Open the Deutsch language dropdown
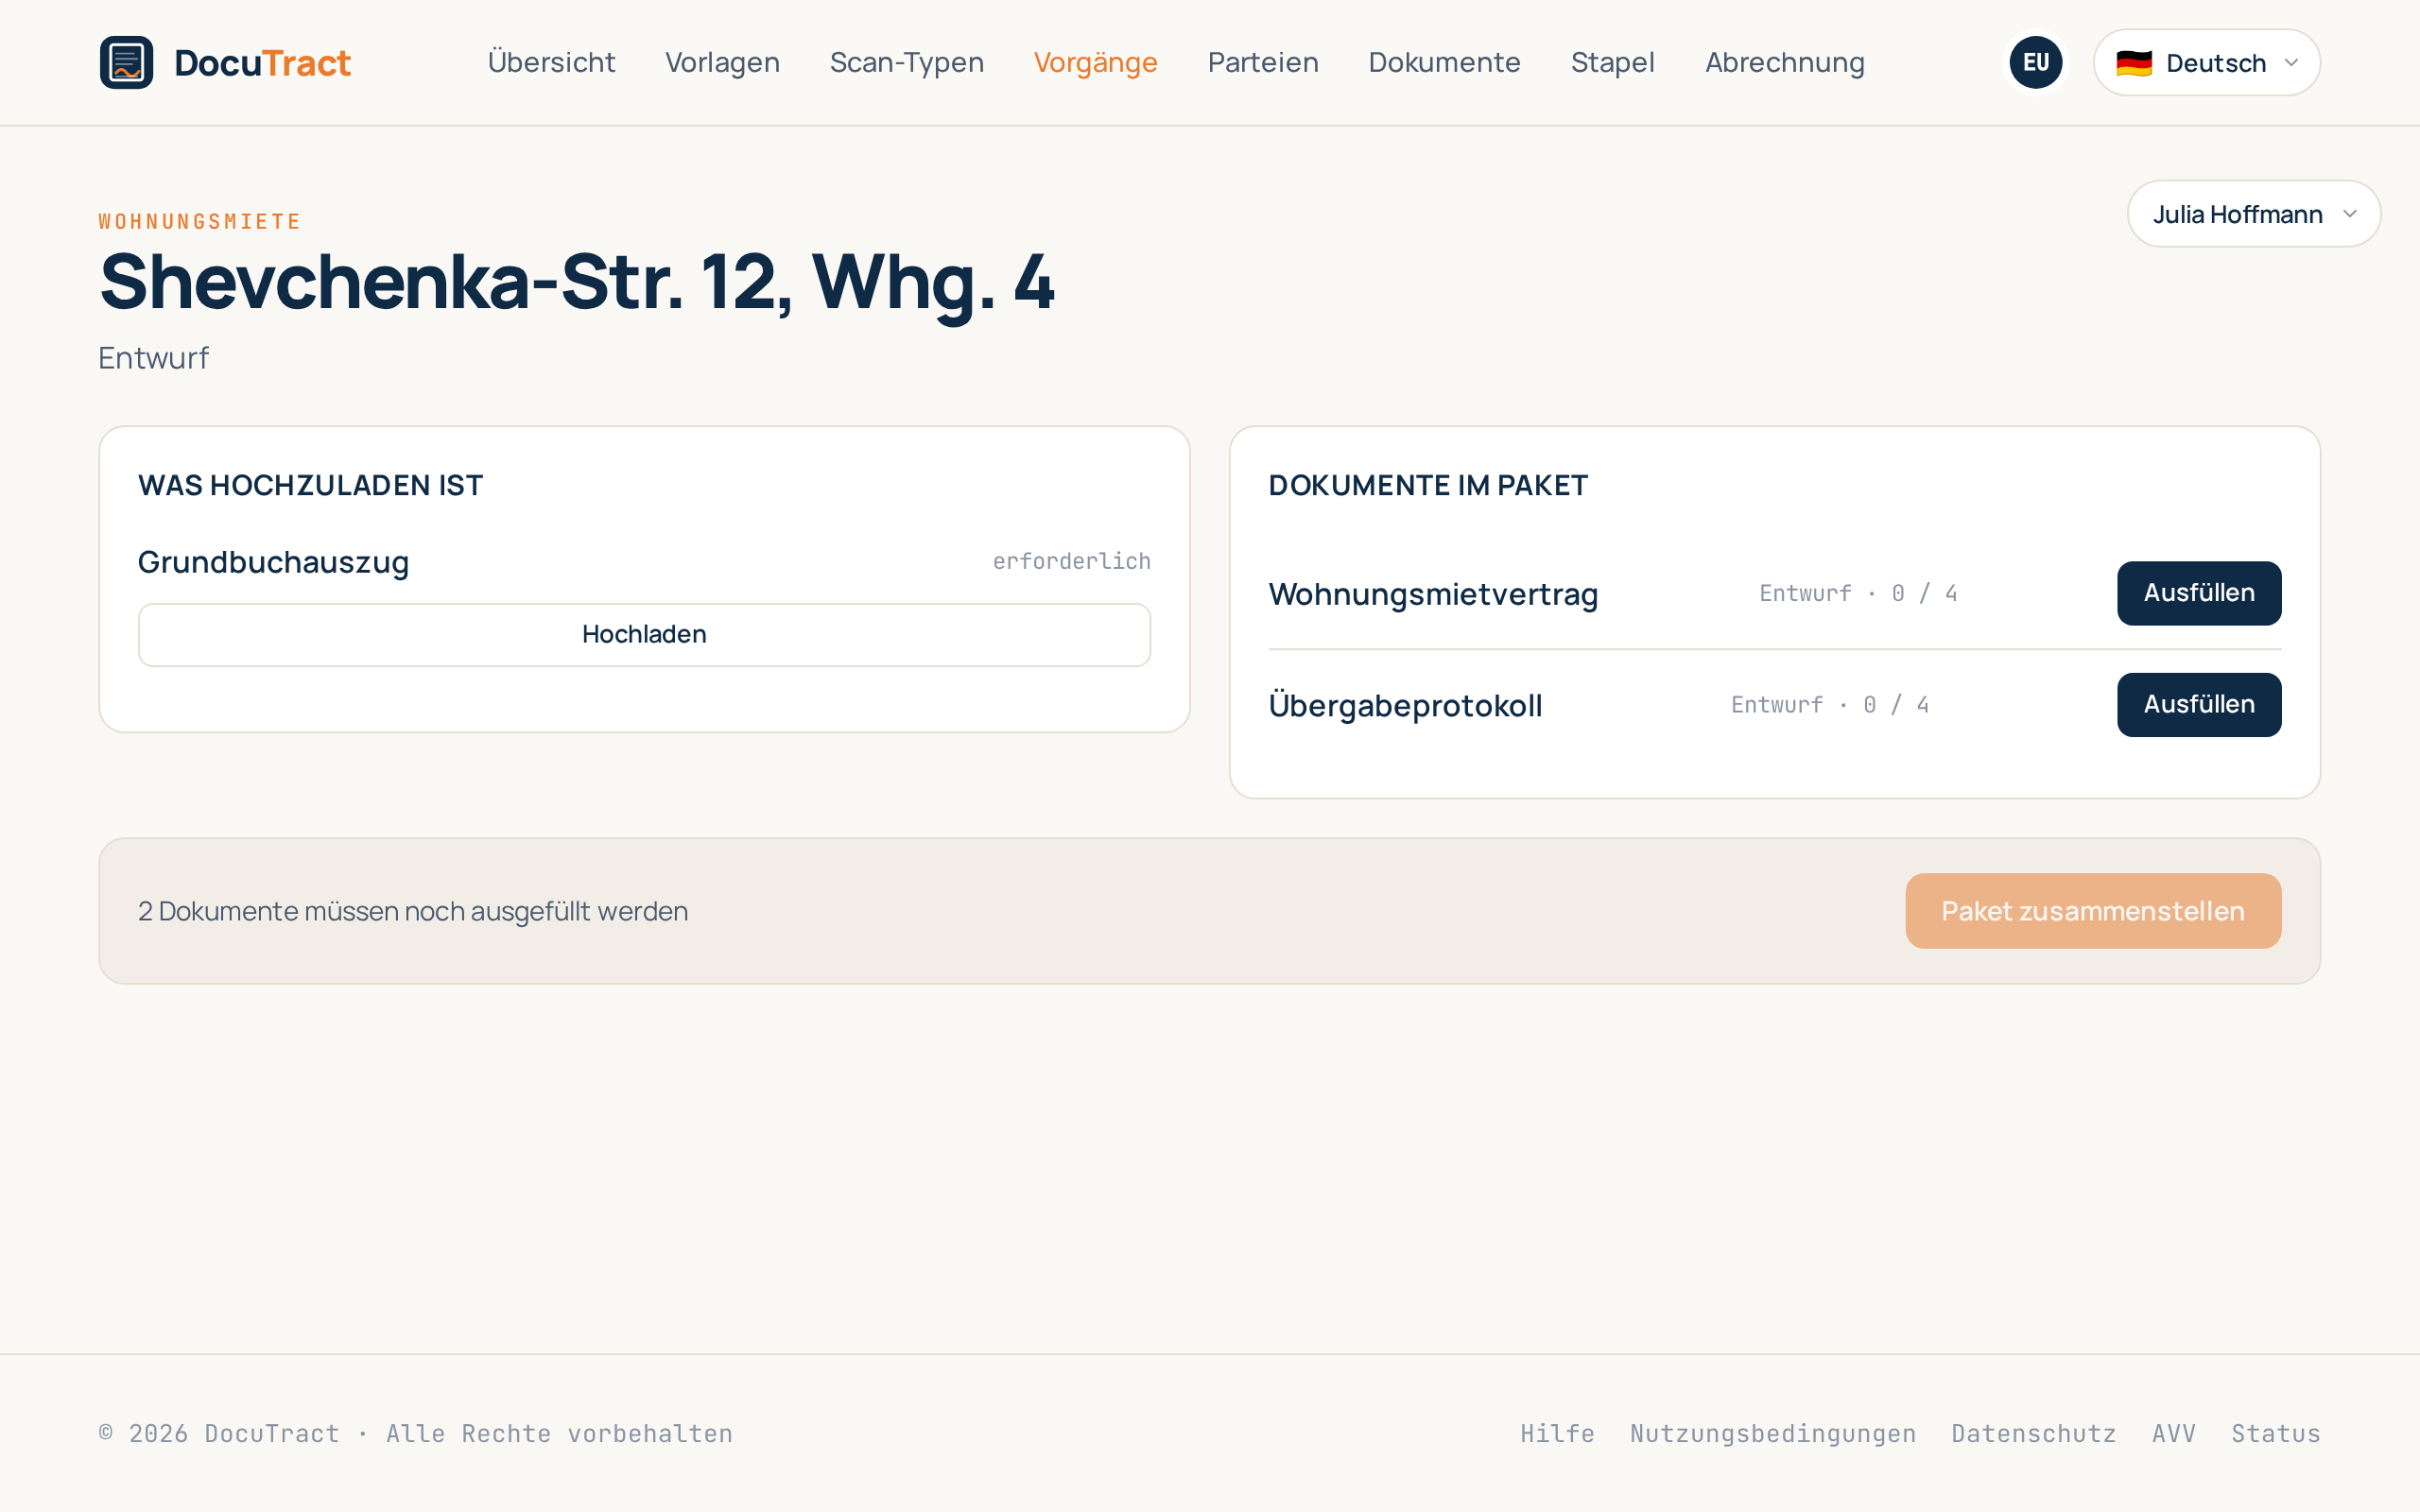This screenshot has height=1512, width=2420. click(x=2206, y=62)
